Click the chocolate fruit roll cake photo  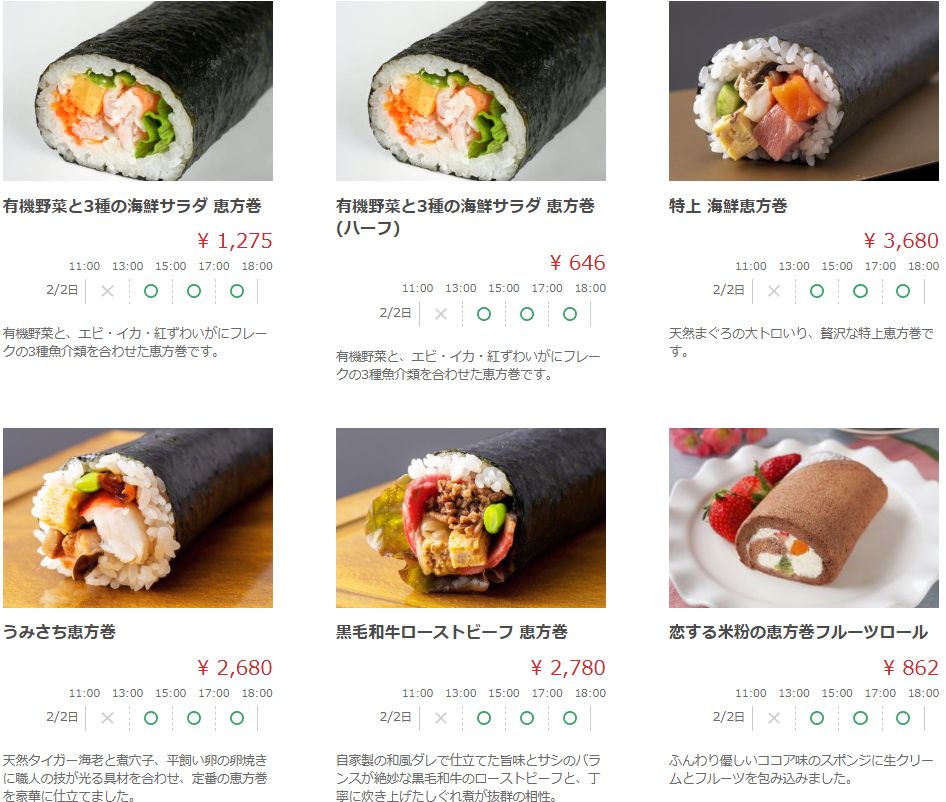pyautogui.click(x=804, y=518)
